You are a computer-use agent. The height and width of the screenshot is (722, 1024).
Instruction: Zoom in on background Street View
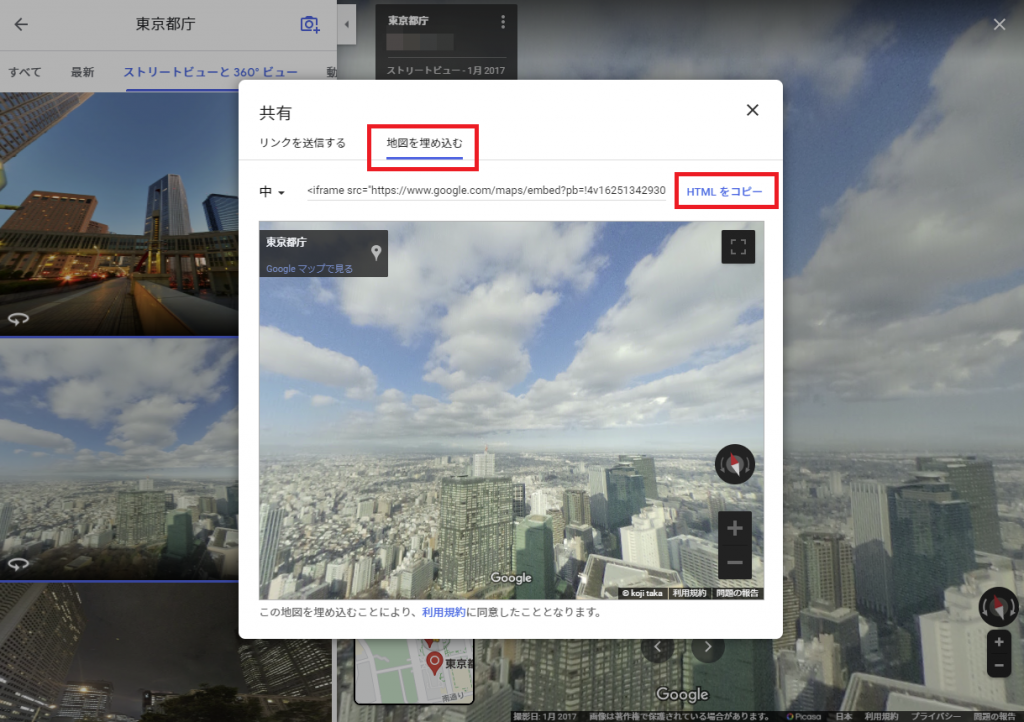pos(999,642)
